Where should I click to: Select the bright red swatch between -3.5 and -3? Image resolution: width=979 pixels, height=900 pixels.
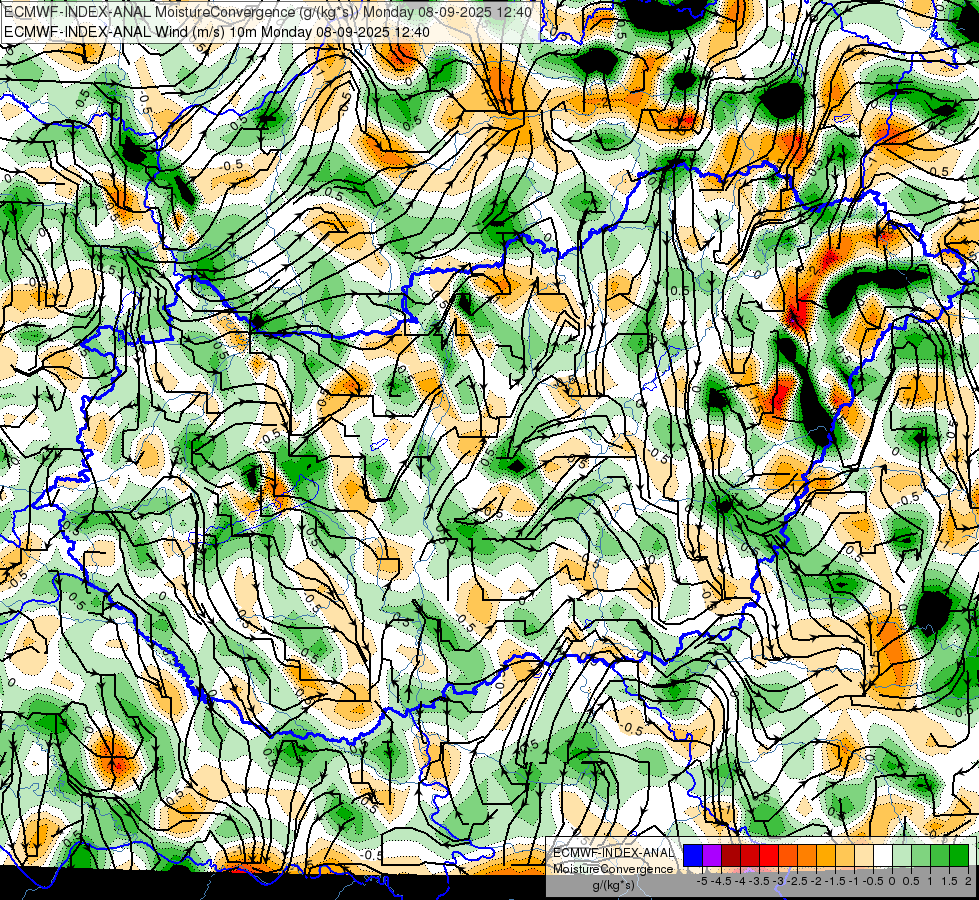tap(769, 855)
